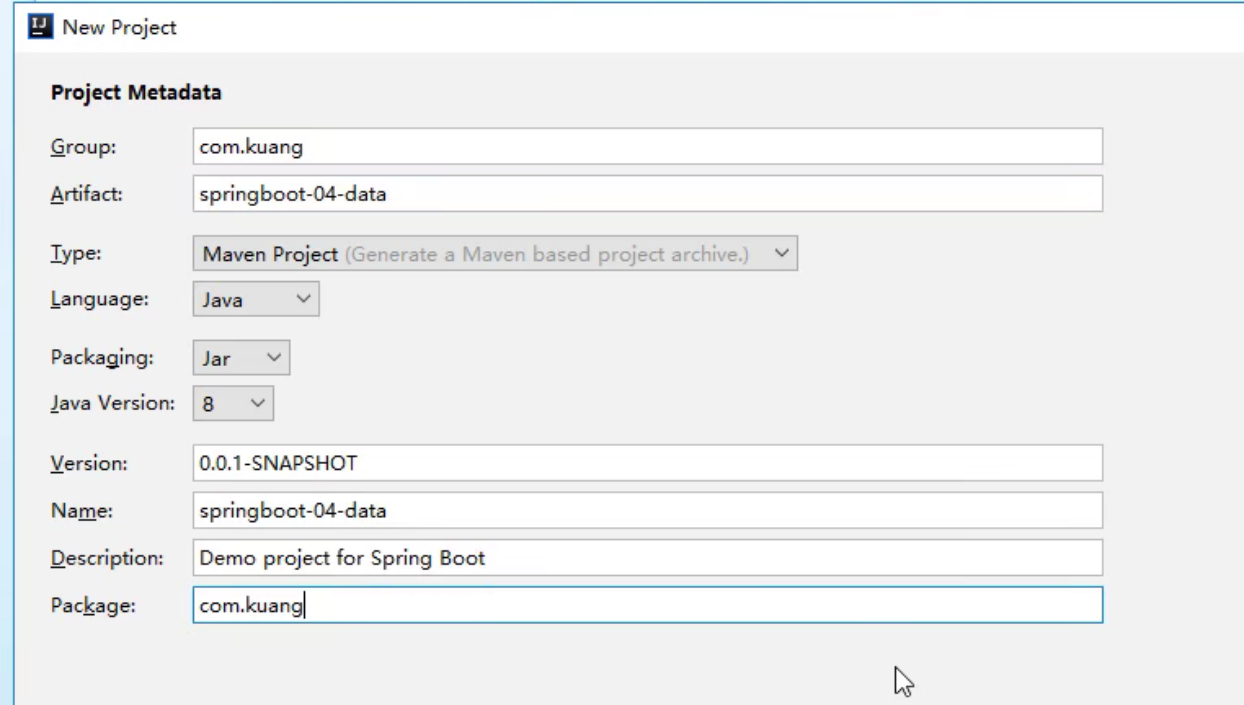Click the Artifact field with springboot-04-data
Image resolution: width=1244 pixels, height=705 pixels.
point(647,194)
